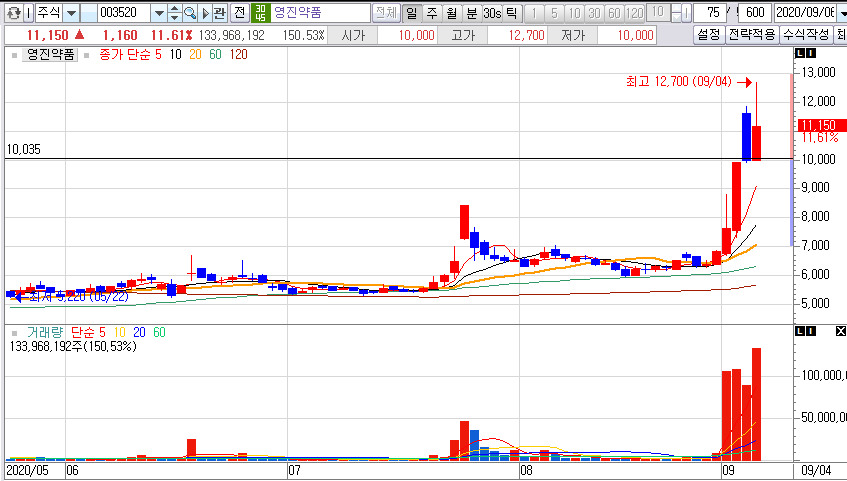Switch to minute chart with 분
This screenshot has width=847, height=481.
(472, 13)
